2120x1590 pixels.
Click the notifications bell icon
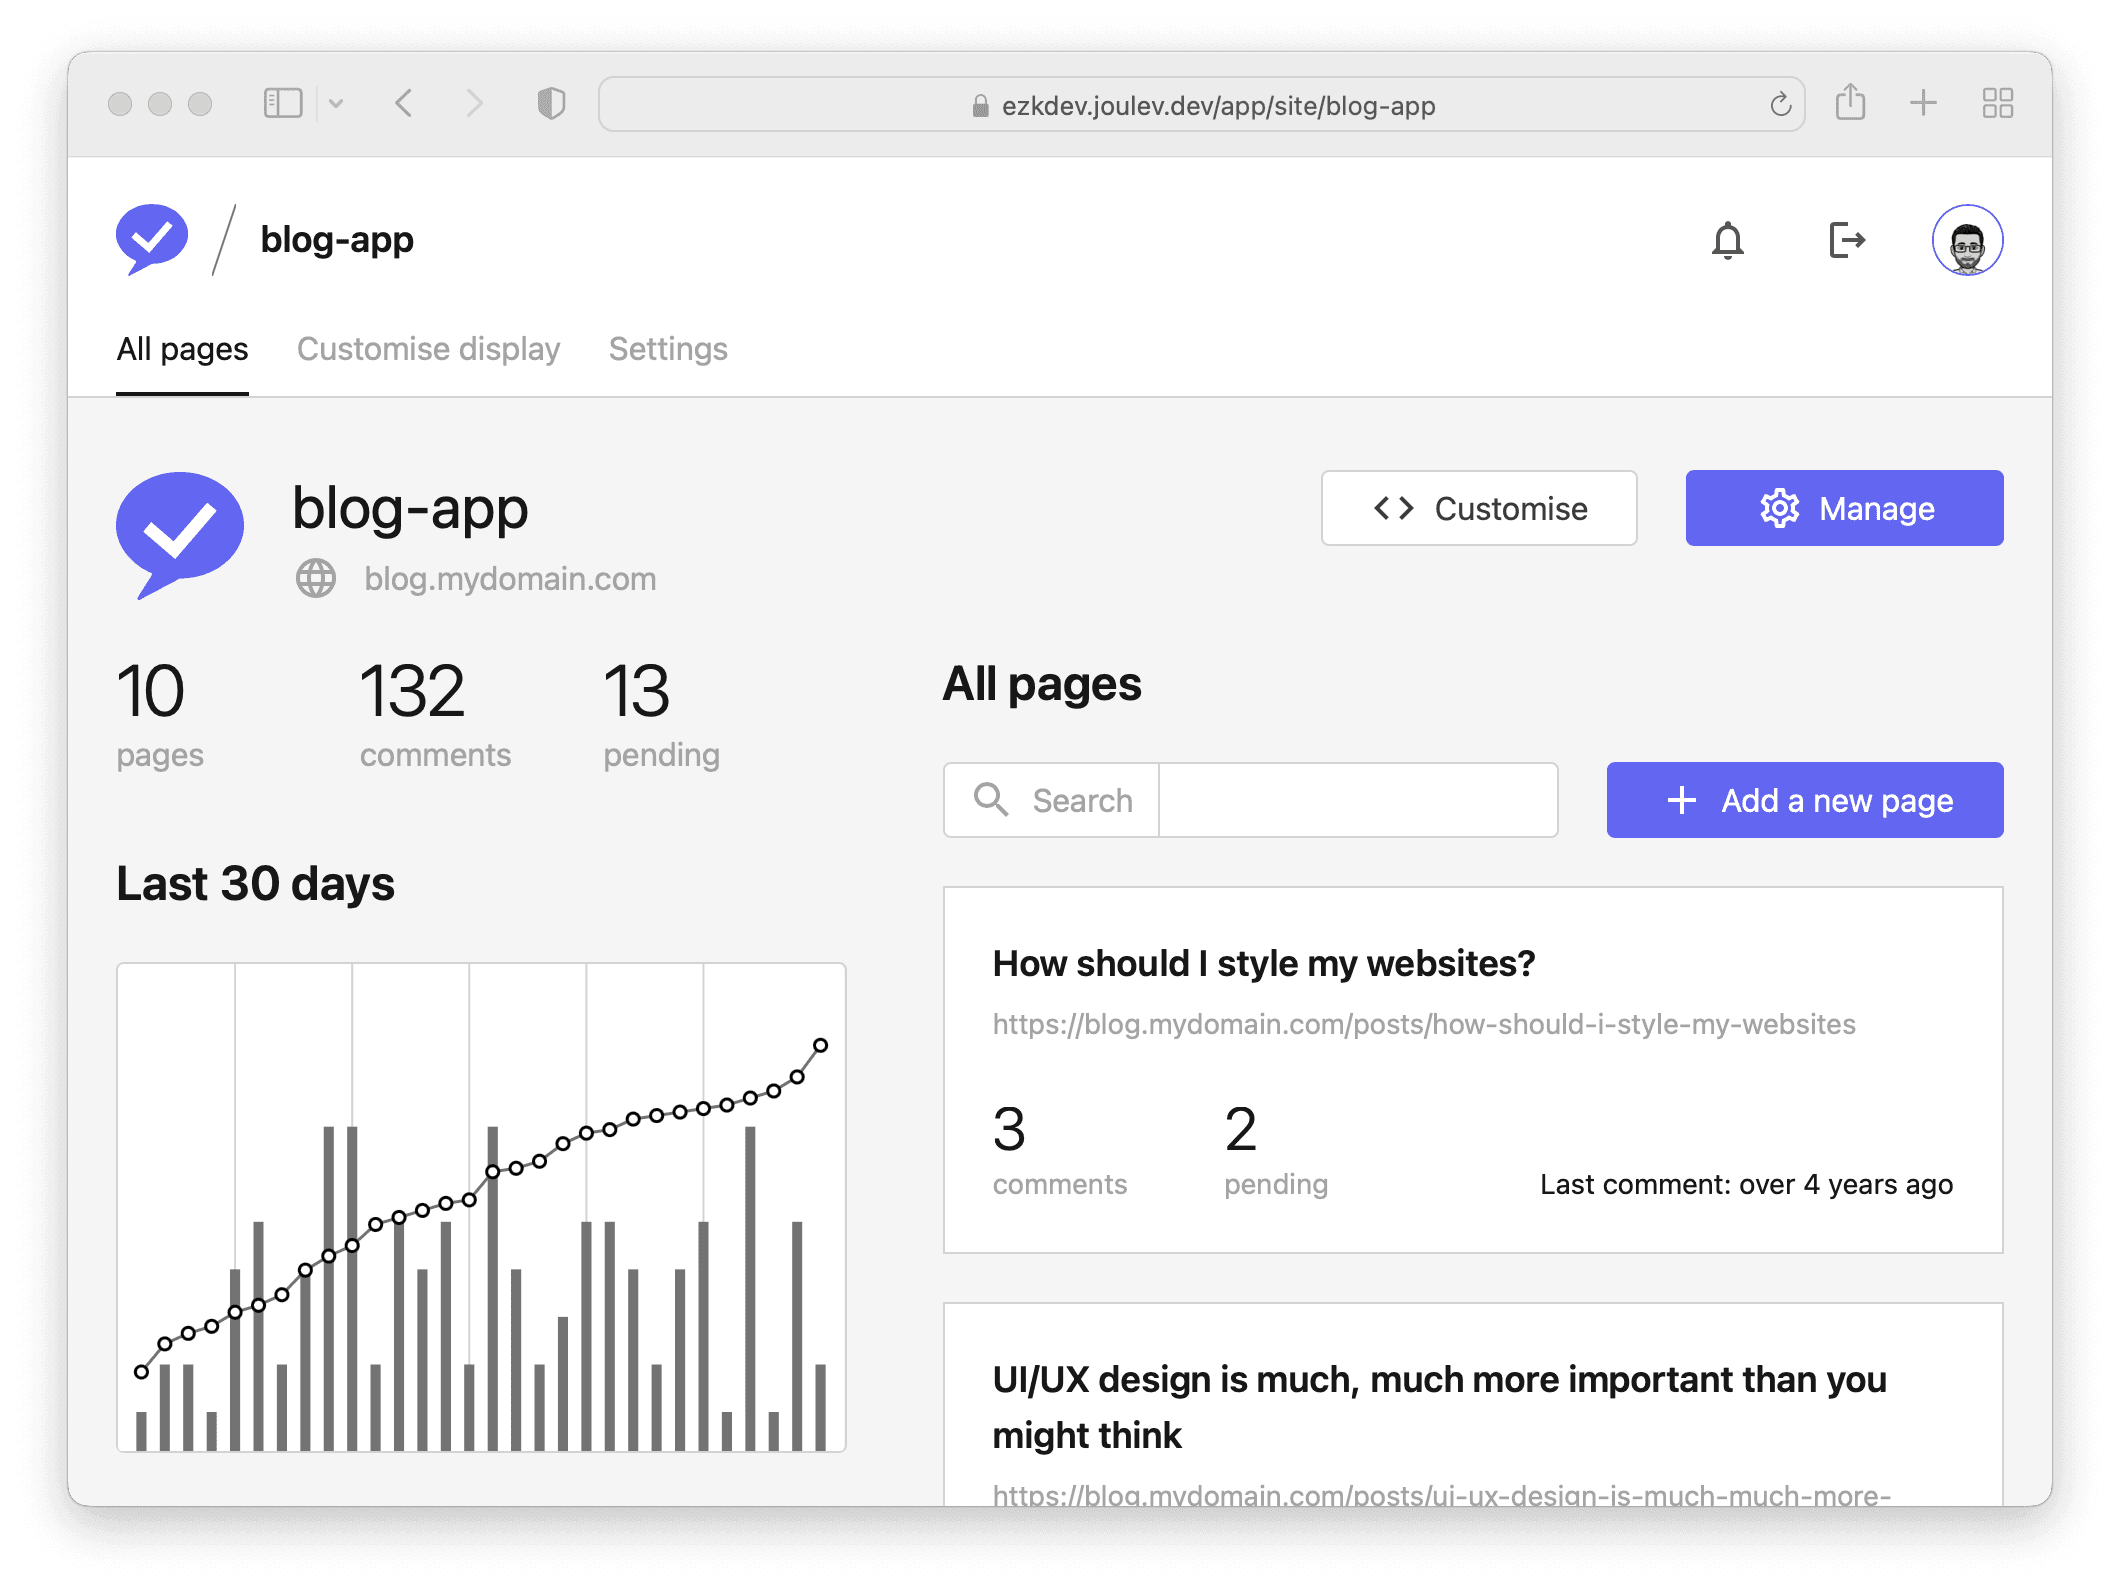click(1729, 239)
